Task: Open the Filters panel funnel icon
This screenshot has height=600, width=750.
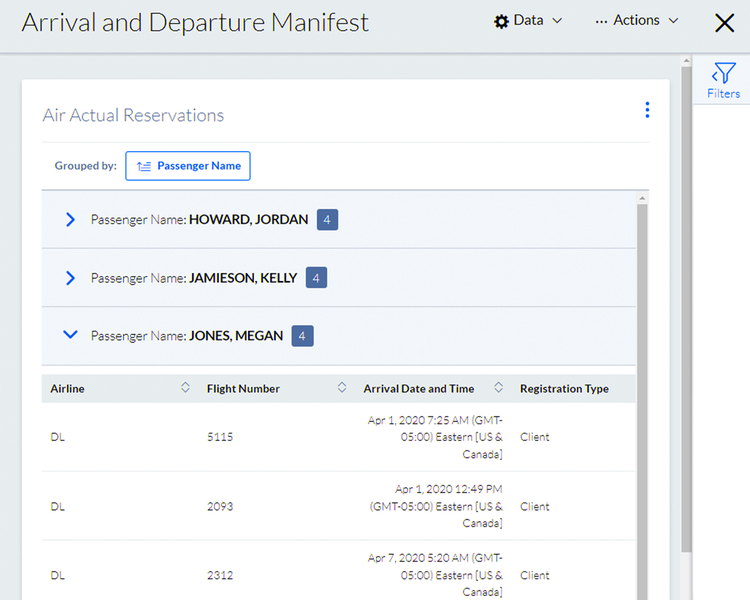Action: (723, 74)
